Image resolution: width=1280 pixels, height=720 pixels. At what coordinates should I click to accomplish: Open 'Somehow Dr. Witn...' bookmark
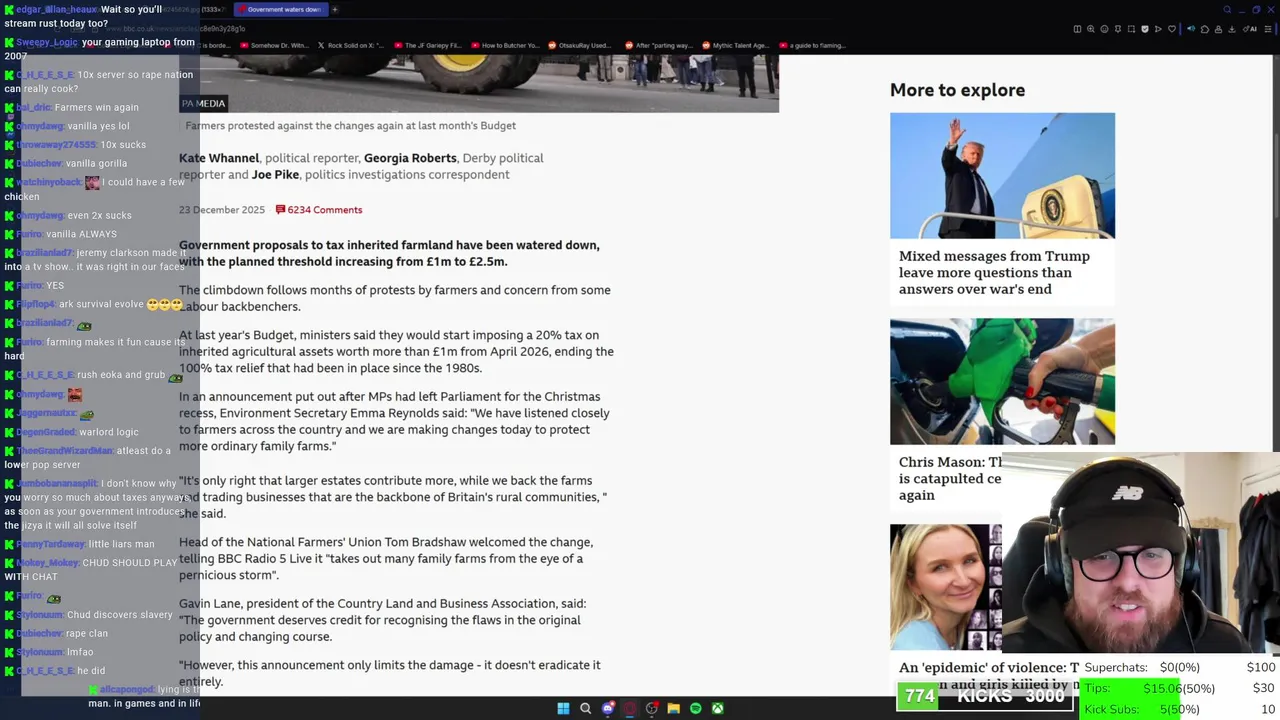coord(275,45)
